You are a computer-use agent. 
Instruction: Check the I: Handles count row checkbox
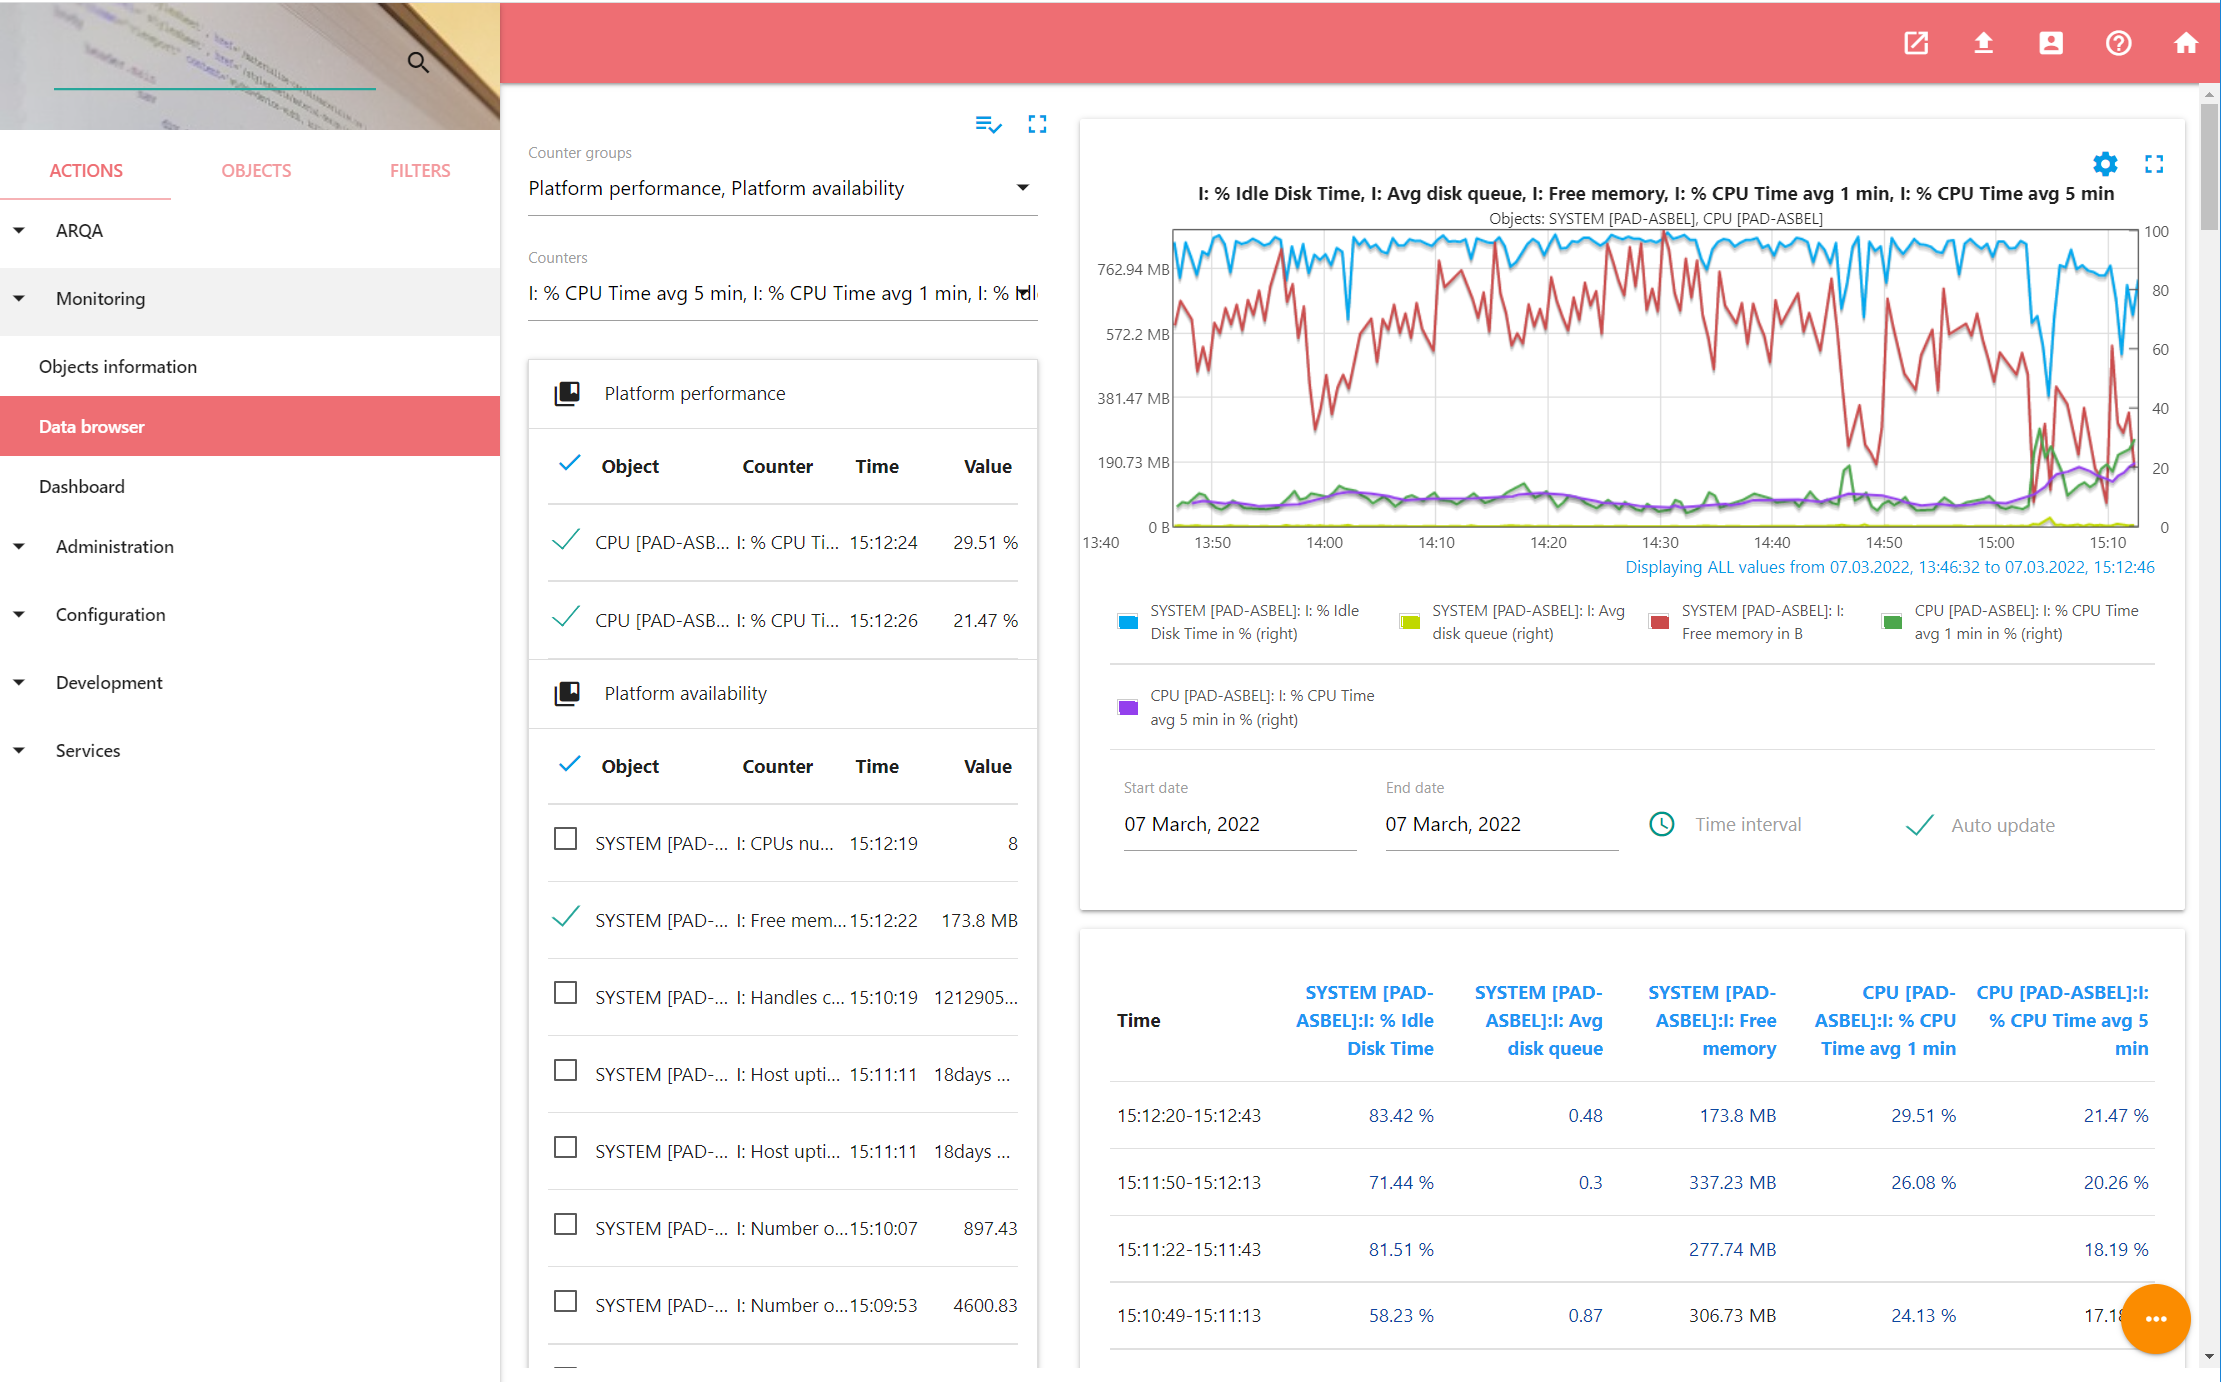(x=565, y=993)
